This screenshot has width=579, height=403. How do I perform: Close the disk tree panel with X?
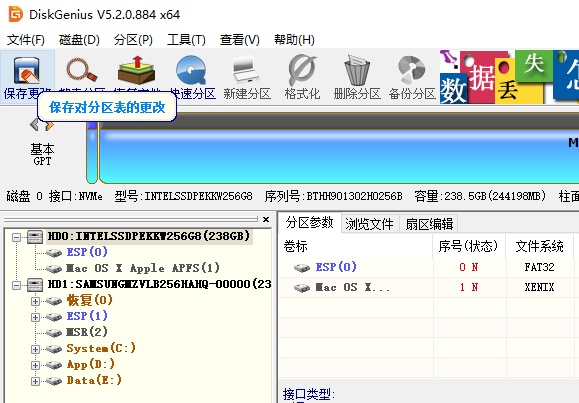click(x=266, y=219)
